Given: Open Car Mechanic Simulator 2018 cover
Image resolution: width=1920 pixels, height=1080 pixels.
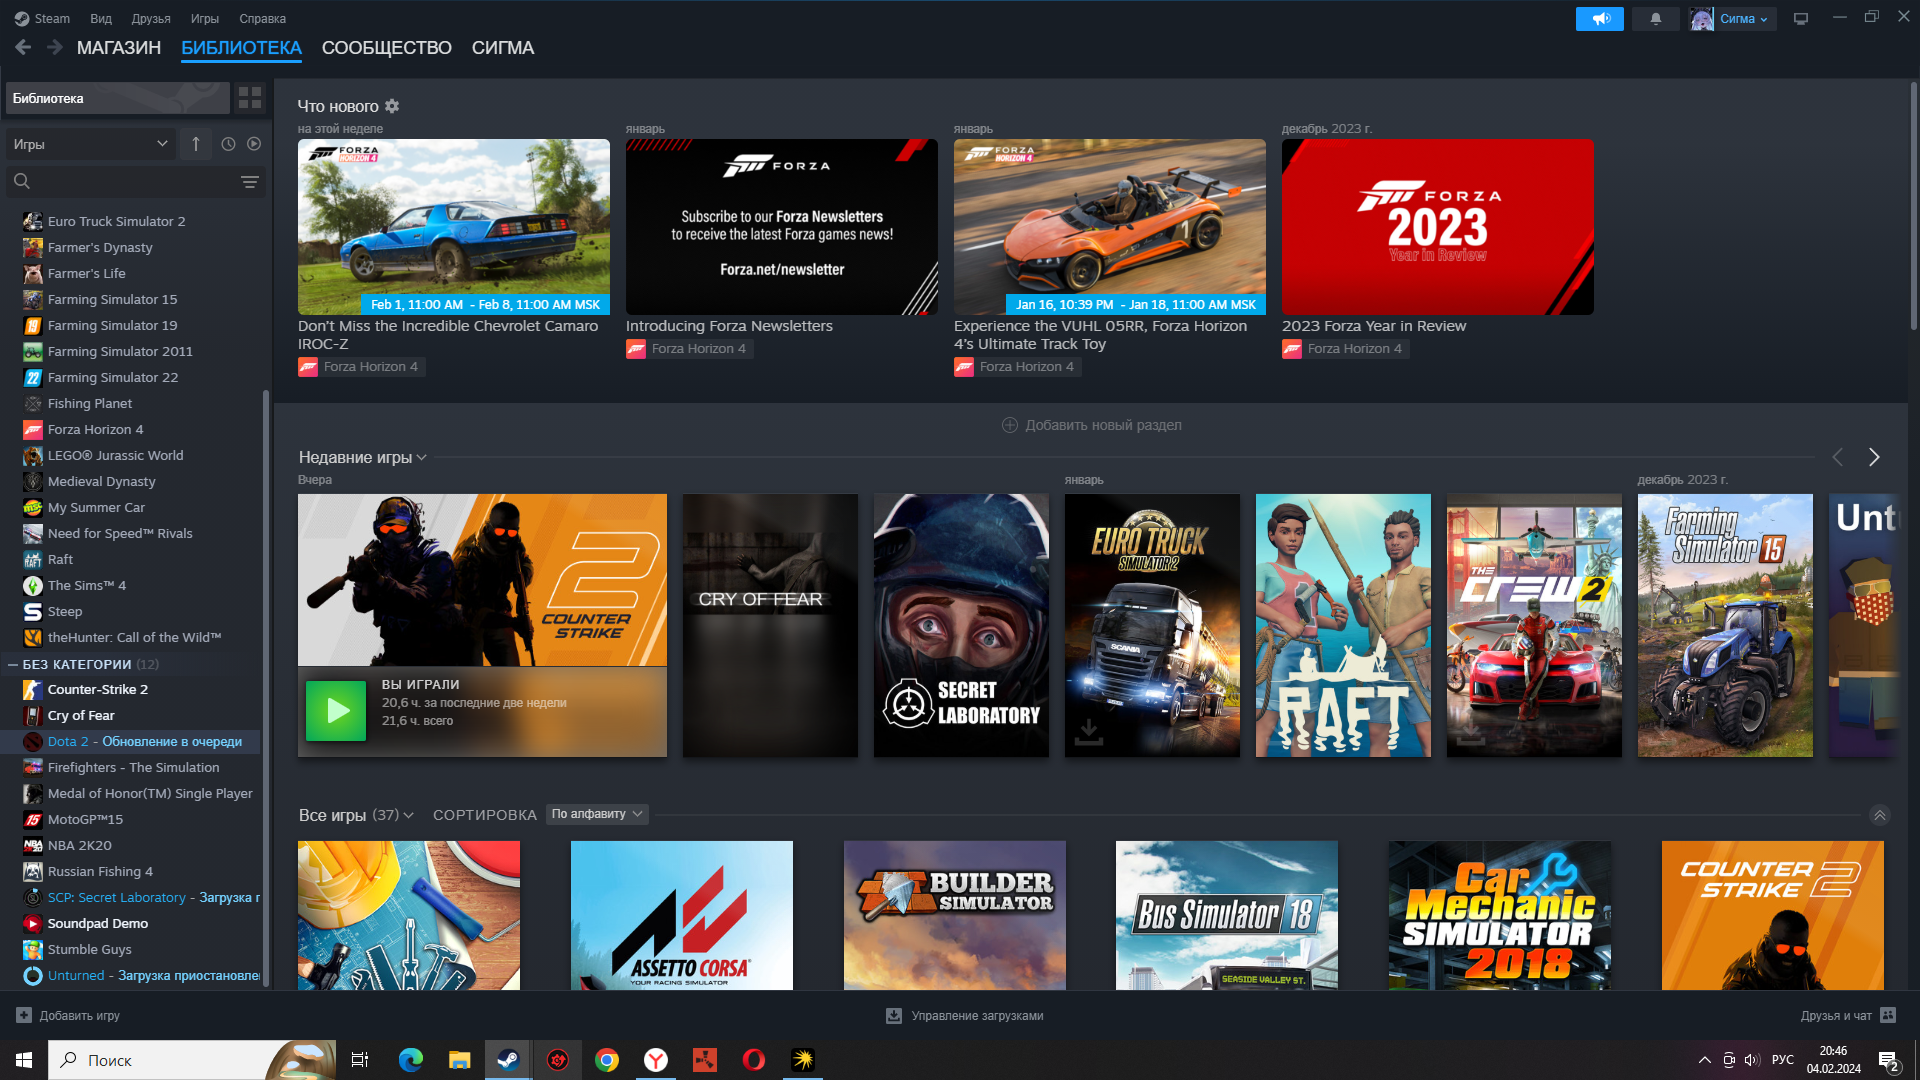Looking at the screenshot, I should 1500,915.
